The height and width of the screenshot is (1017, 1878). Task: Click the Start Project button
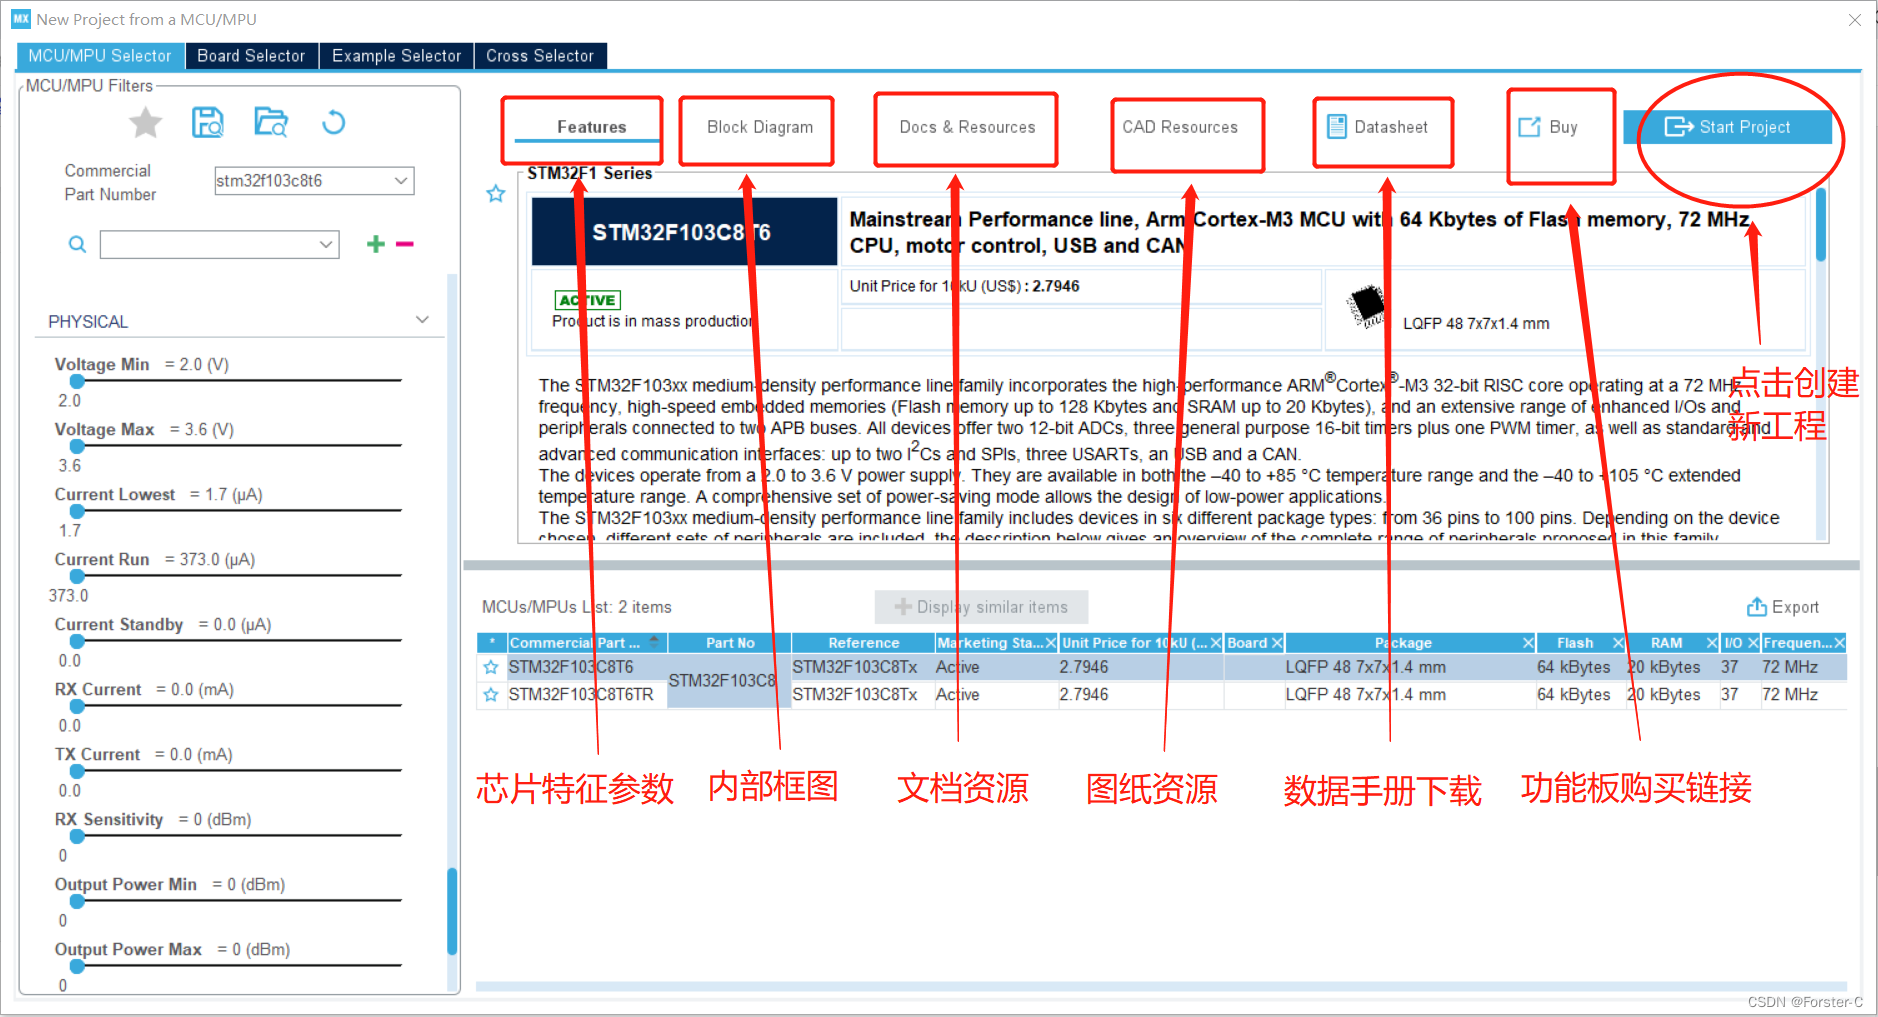pyautogui.click(x=1733, y=126)
